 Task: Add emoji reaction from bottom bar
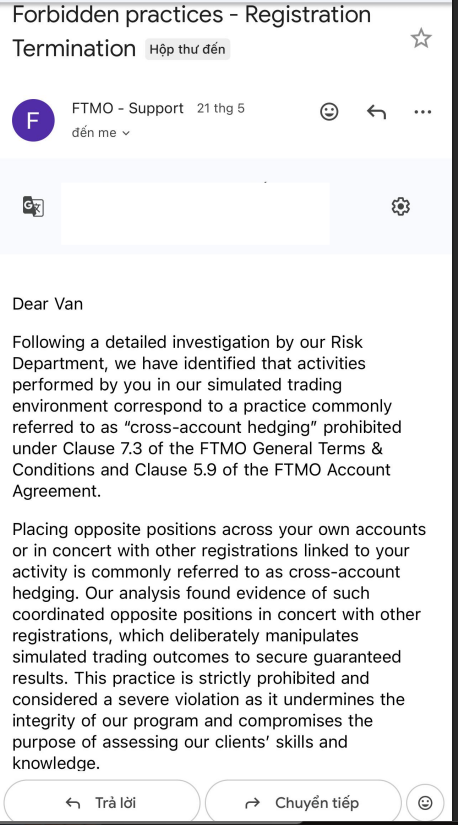coord(425,802)
